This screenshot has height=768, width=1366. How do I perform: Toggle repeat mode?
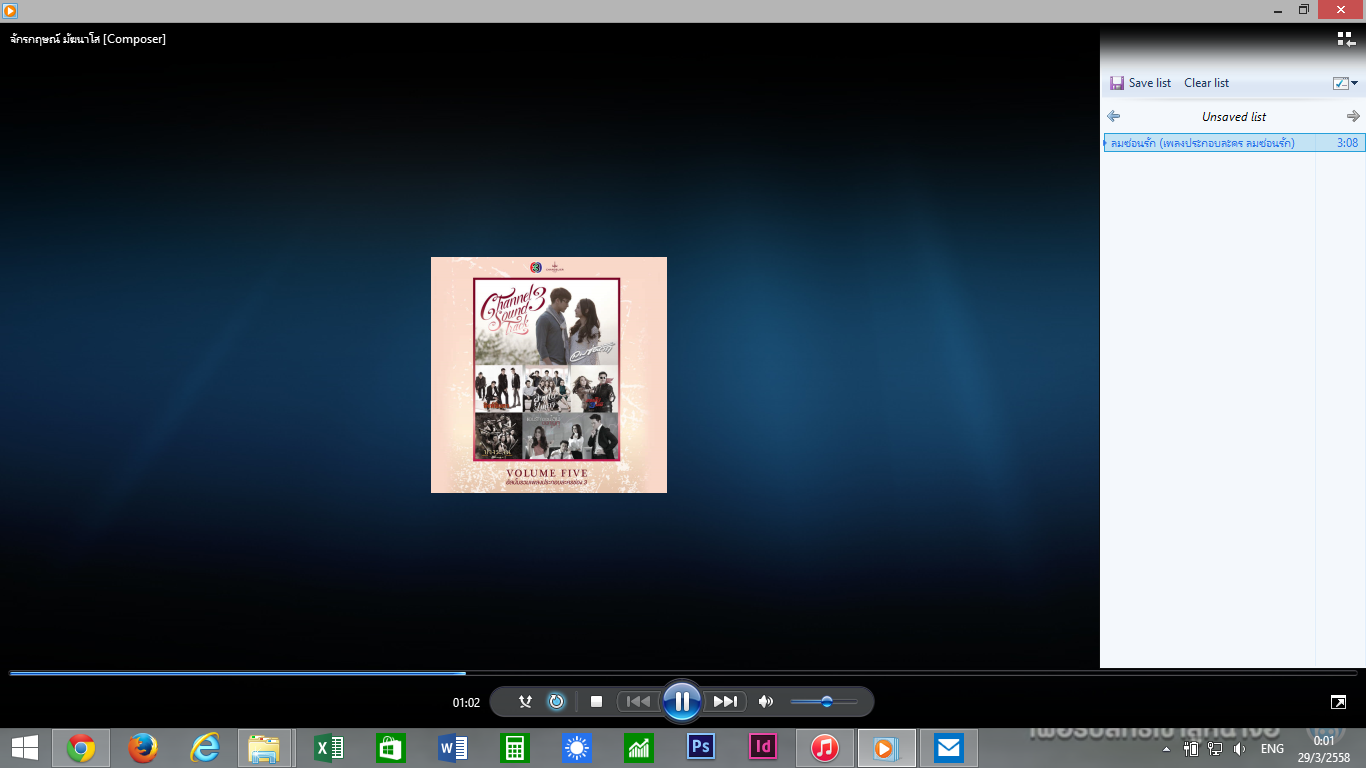coord(557,702)
